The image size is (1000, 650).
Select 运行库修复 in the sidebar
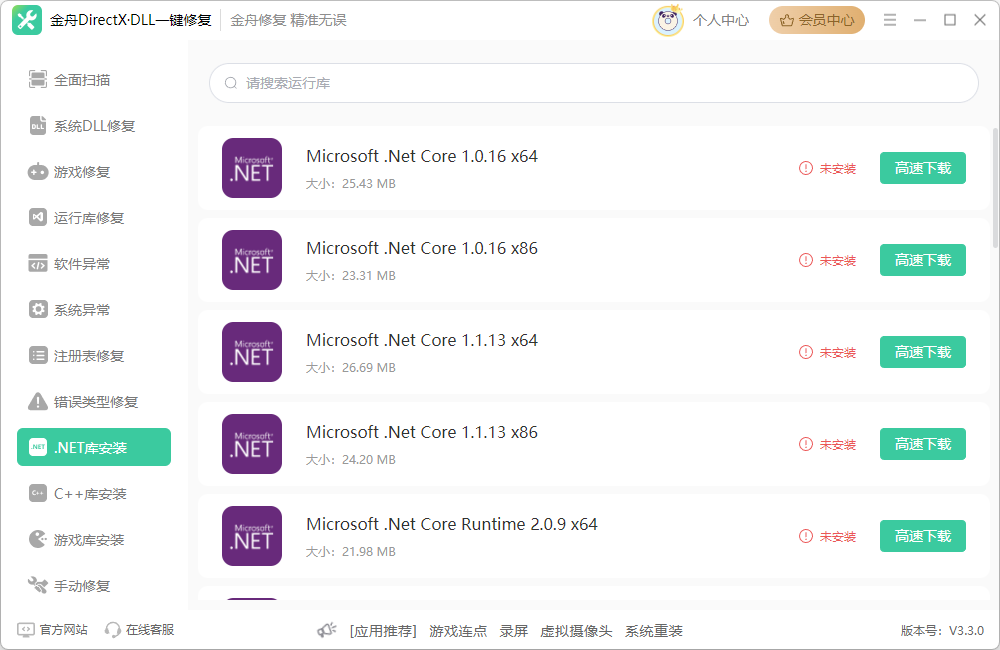click(94, 218)
